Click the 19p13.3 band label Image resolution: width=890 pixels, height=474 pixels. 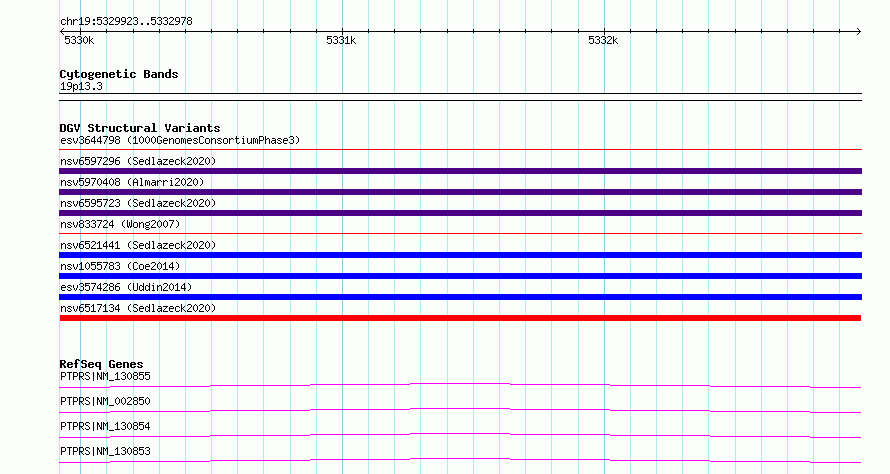tap(81, 86)
